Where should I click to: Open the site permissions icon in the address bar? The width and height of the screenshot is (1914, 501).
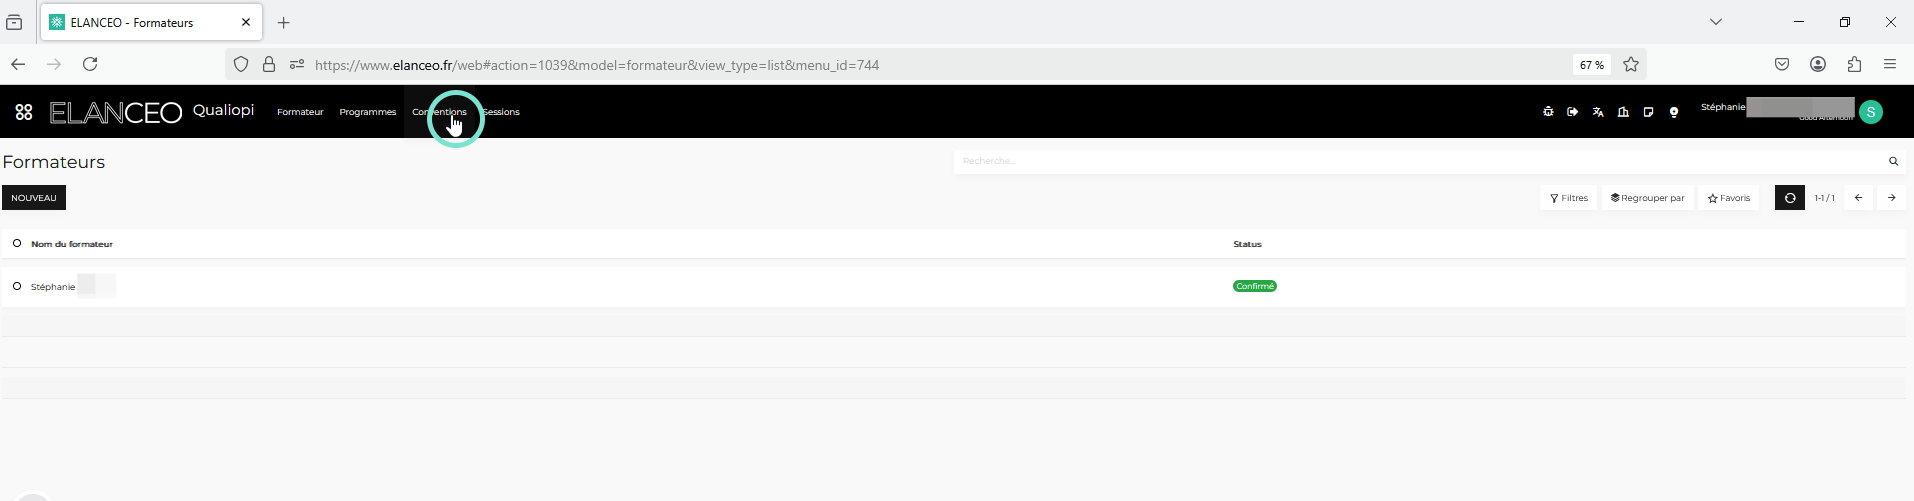[x=296, y=65]
